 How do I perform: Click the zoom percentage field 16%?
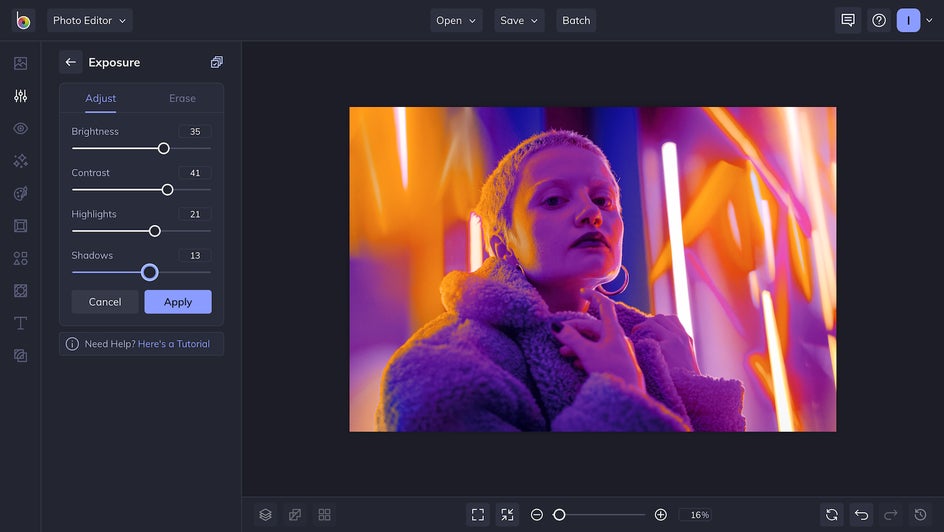[x=696, y=515]
